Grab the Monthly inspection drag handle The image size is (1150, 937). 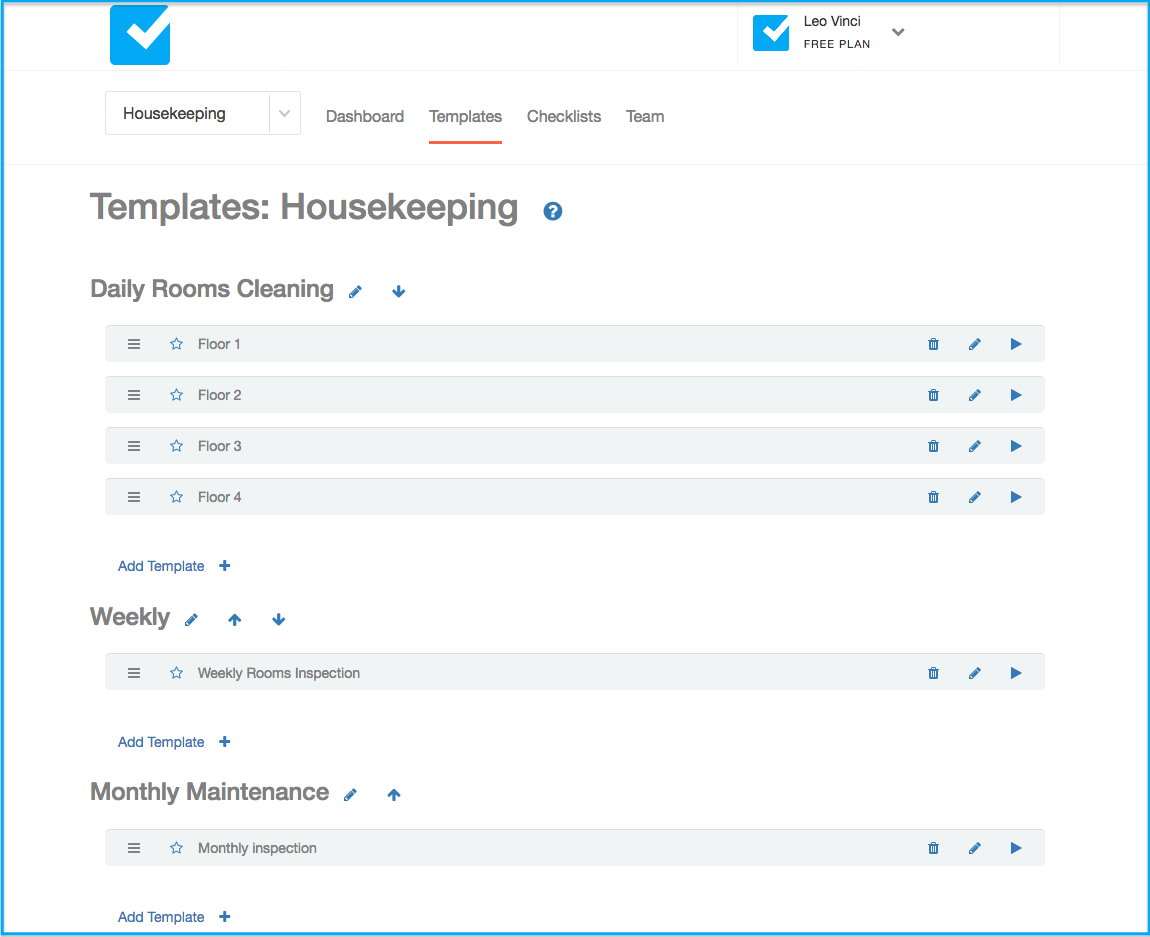tap(133, 848)
